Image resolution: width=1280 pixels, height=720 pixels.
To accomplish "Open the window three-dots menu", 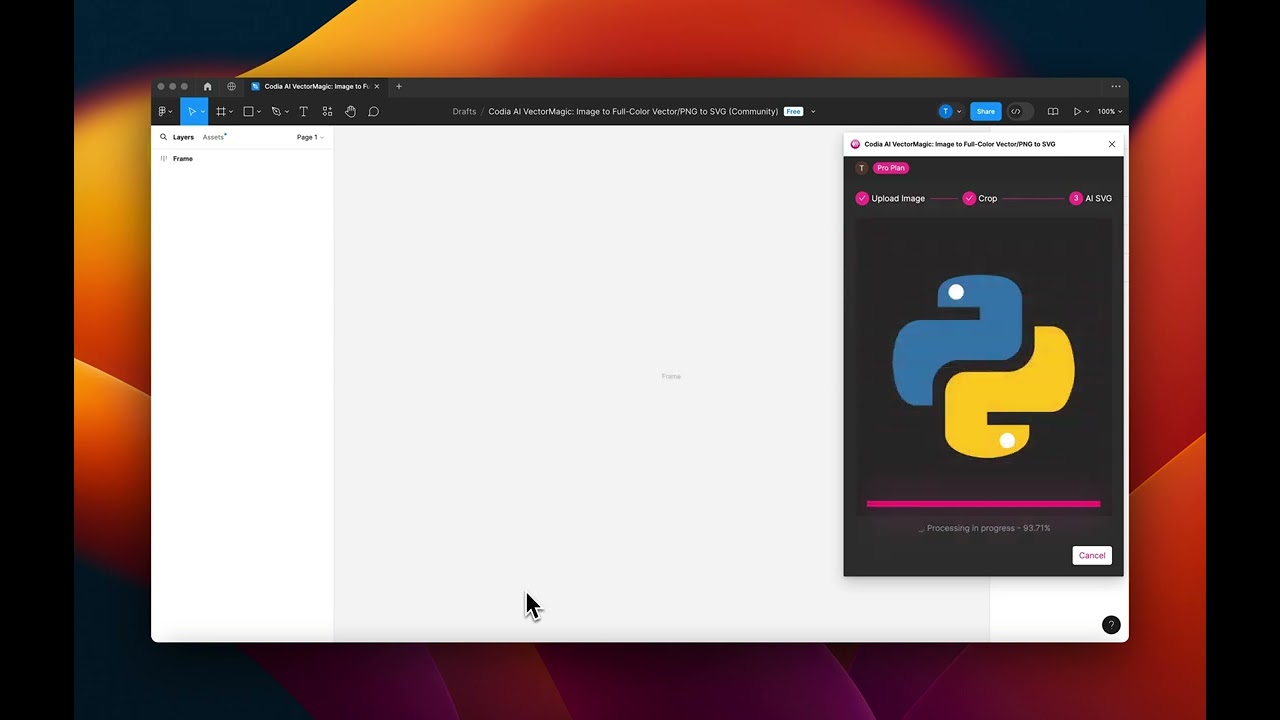I will (1116, 86).
